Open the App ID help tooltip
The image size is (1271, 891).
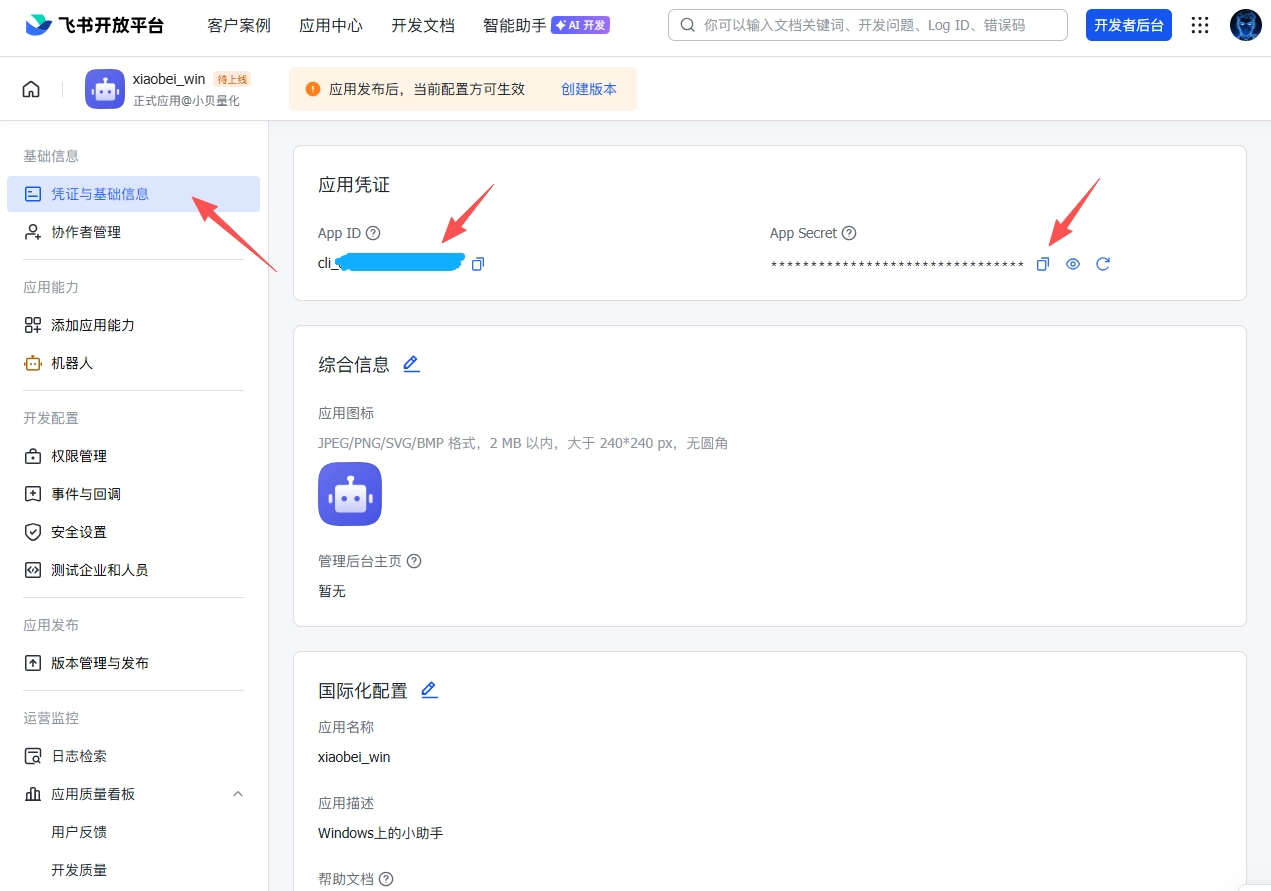click(373, 233)
